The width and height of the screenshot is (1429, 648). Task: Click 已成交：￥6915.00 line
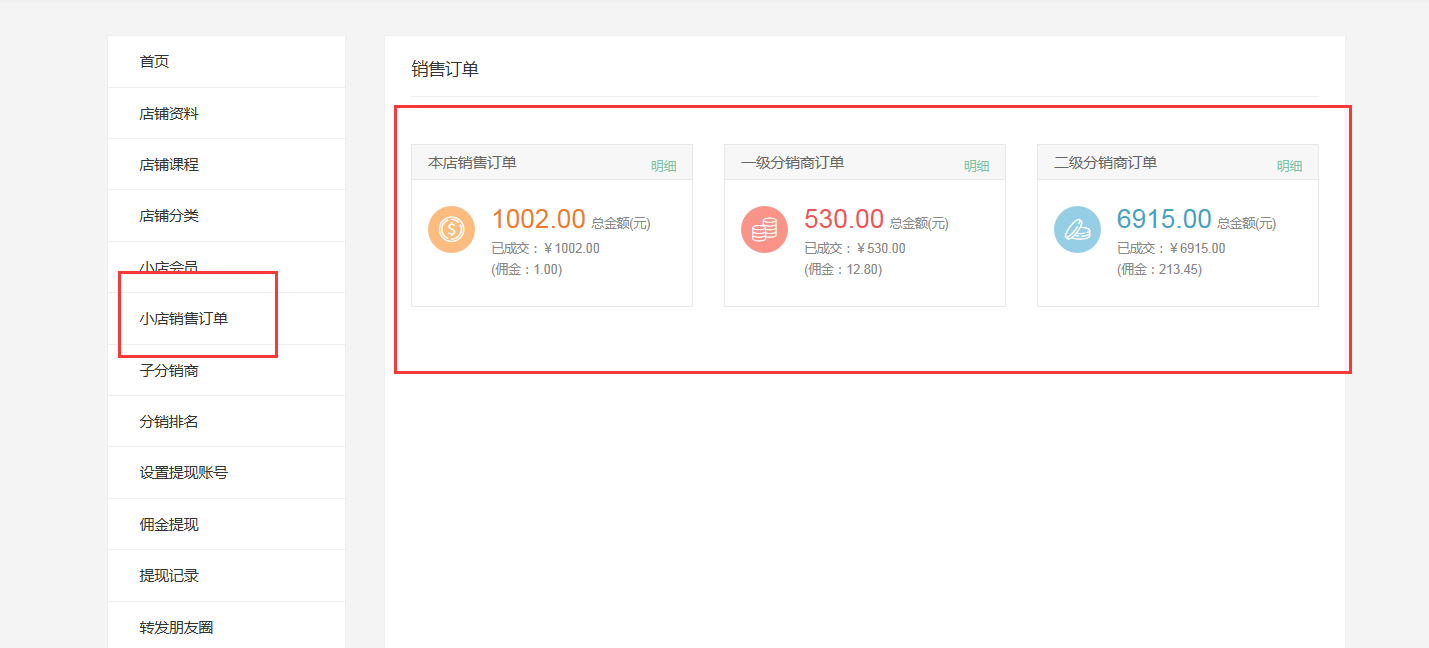click(x=1171, y=248)
